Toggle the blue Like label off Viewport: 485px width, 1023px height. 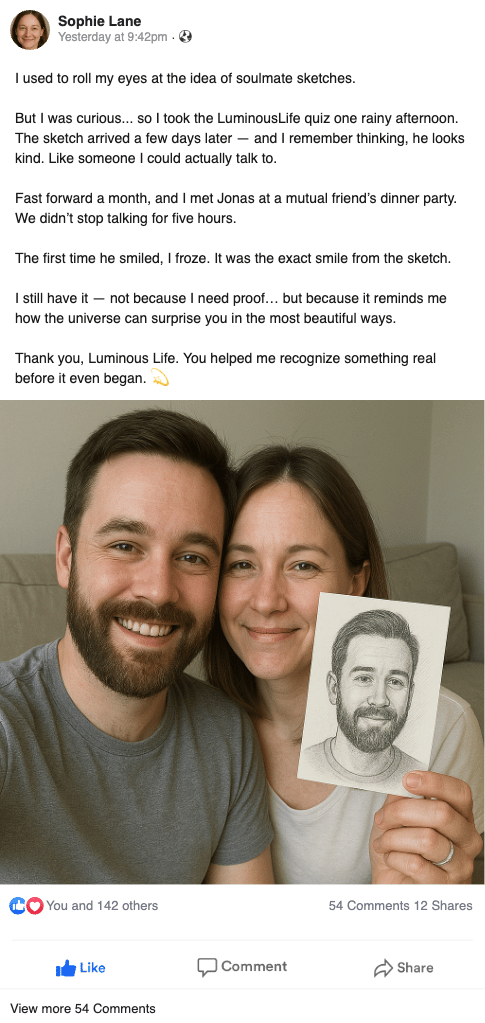click(x=92, y=968)
